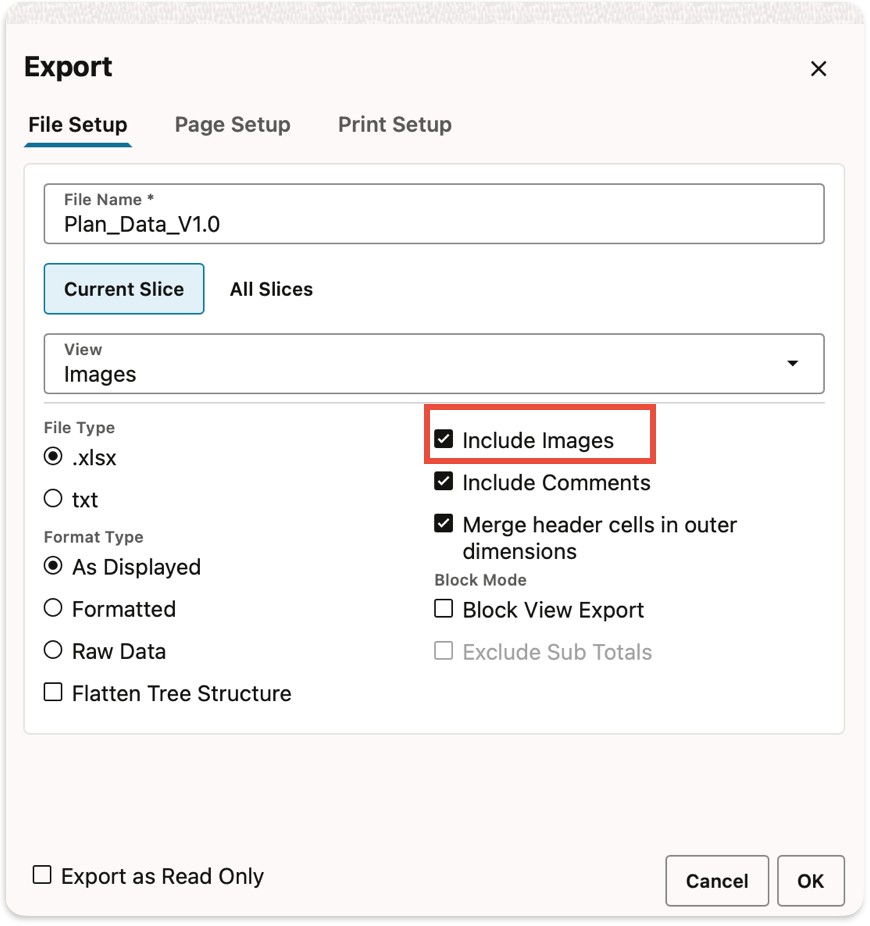The image size is (870, 926).
Task: Select the txt file type
Action: [x=52, y=499]
